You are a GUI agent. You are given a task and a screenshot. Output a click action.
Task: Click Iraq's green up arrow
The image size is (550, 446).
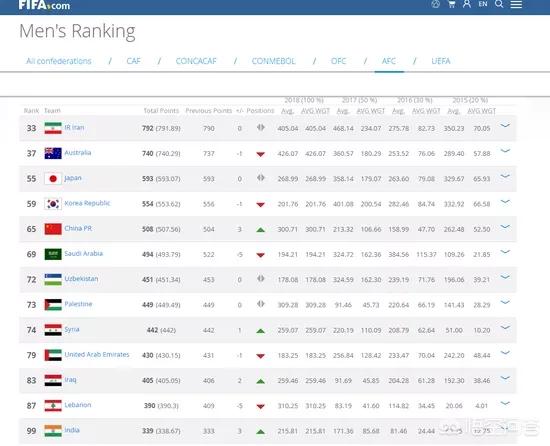point(260,381)
